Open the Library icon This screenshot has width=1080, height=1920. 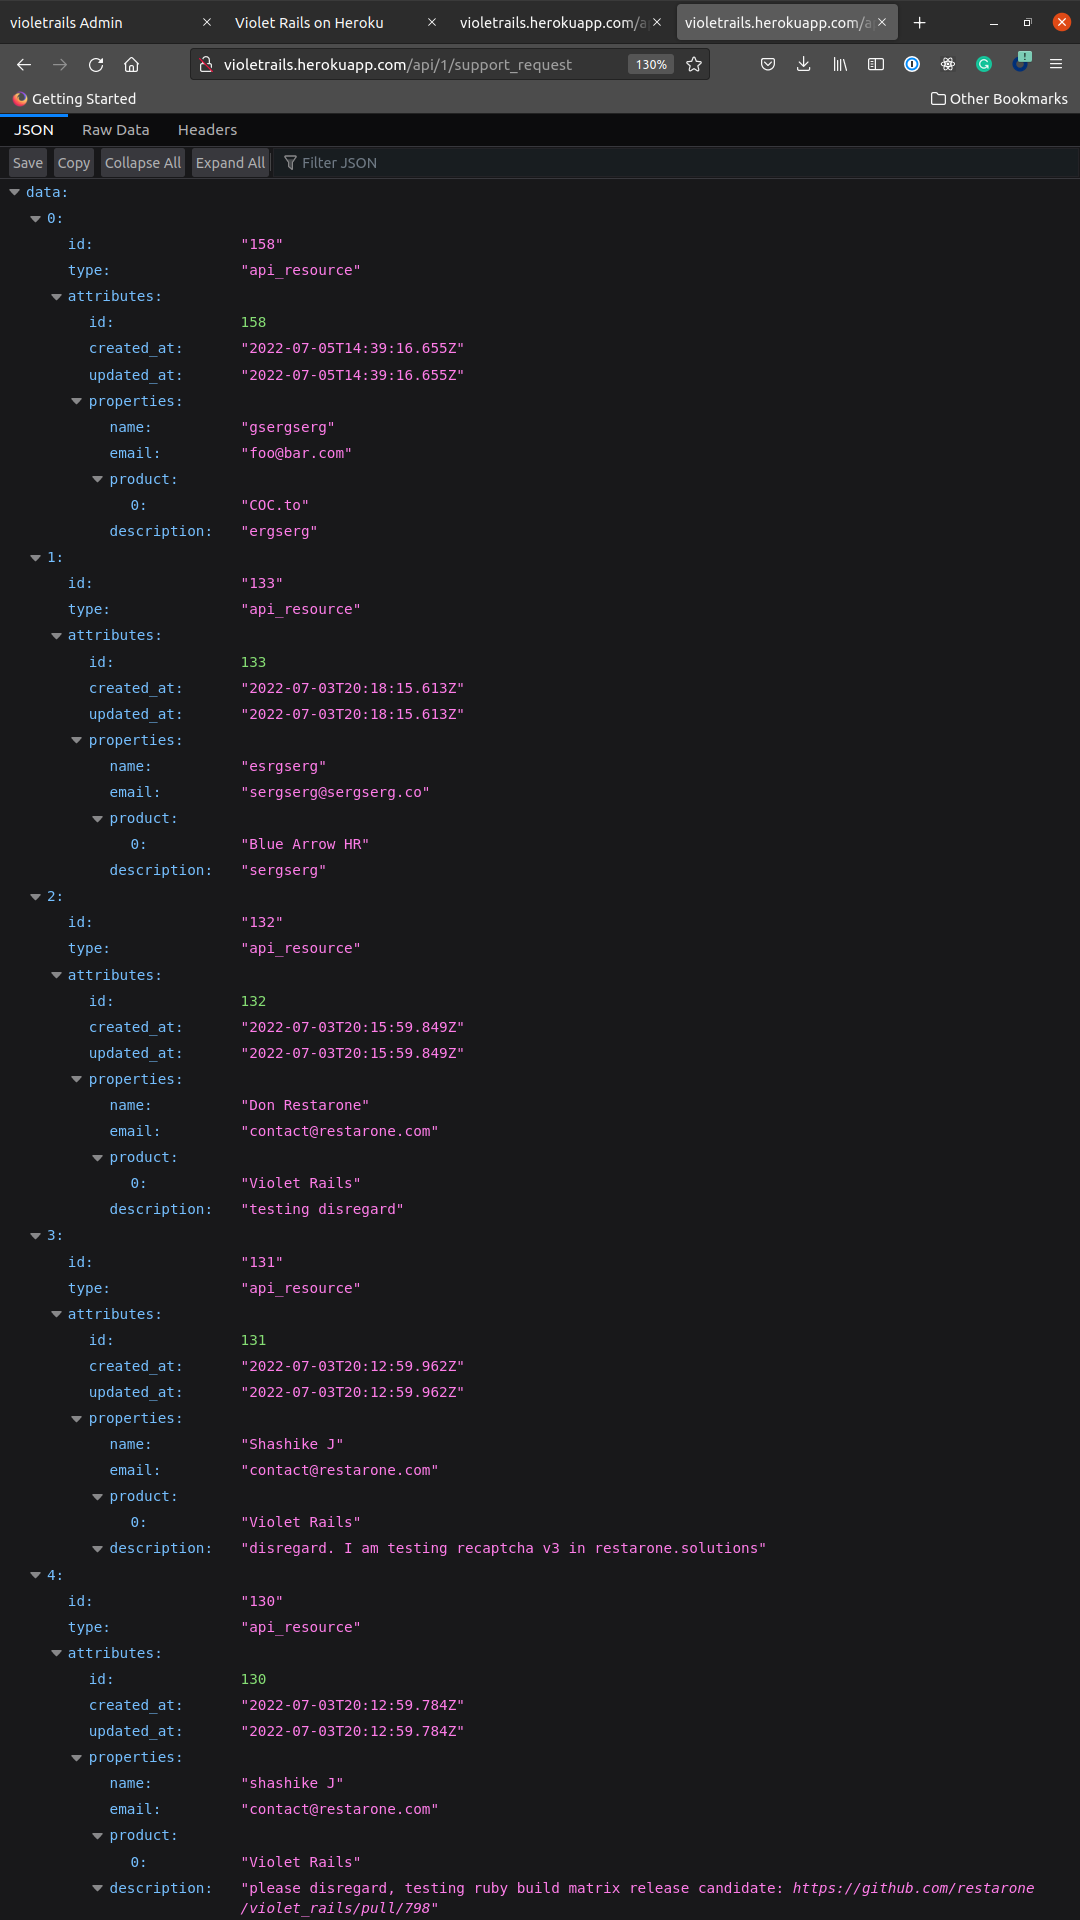(839, 63)
